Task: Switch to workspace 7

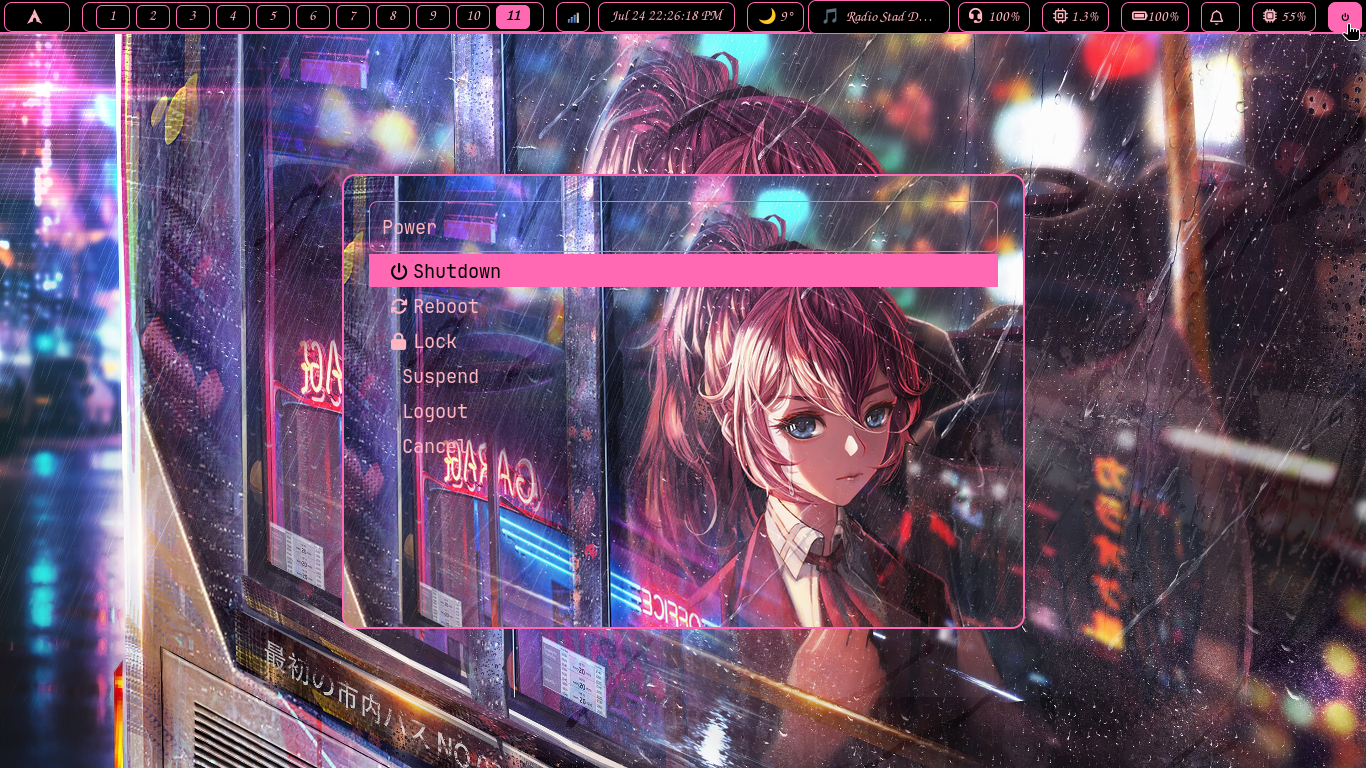Action: click(353, 17)
